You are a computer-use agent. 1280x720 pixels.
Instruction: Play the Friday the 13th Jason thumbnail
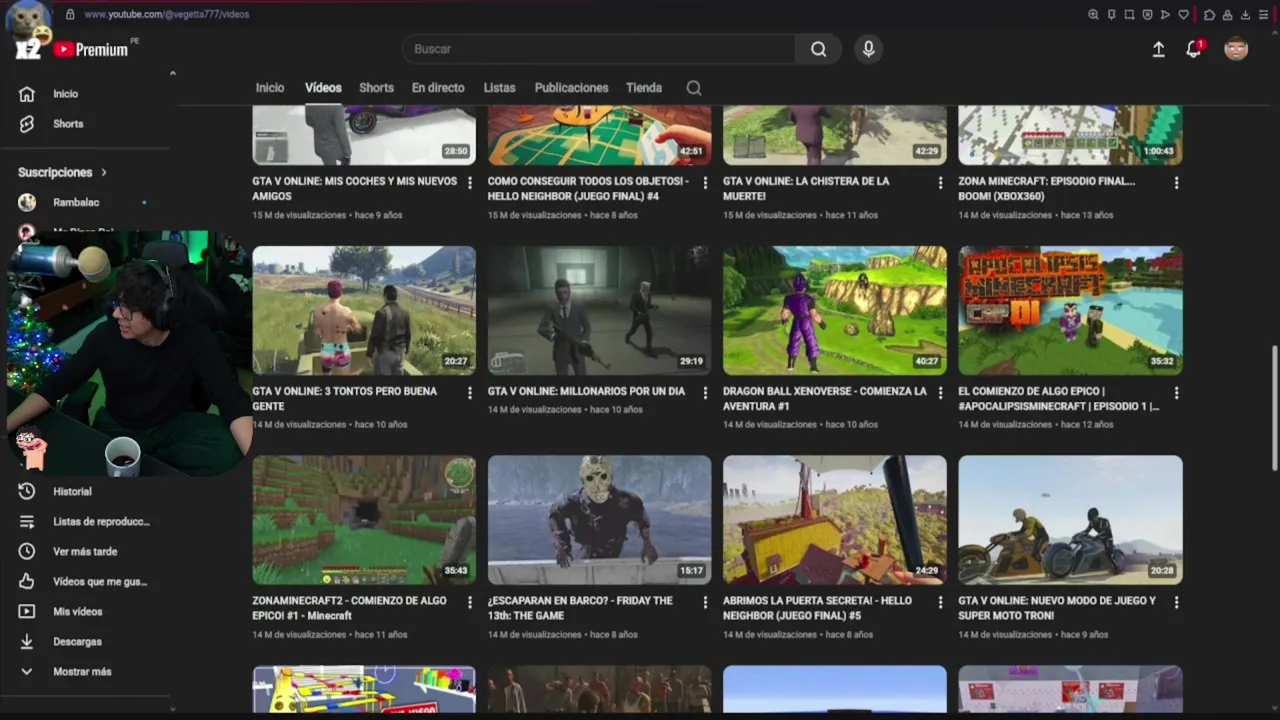pyautogui.click(x=599, y=520)
